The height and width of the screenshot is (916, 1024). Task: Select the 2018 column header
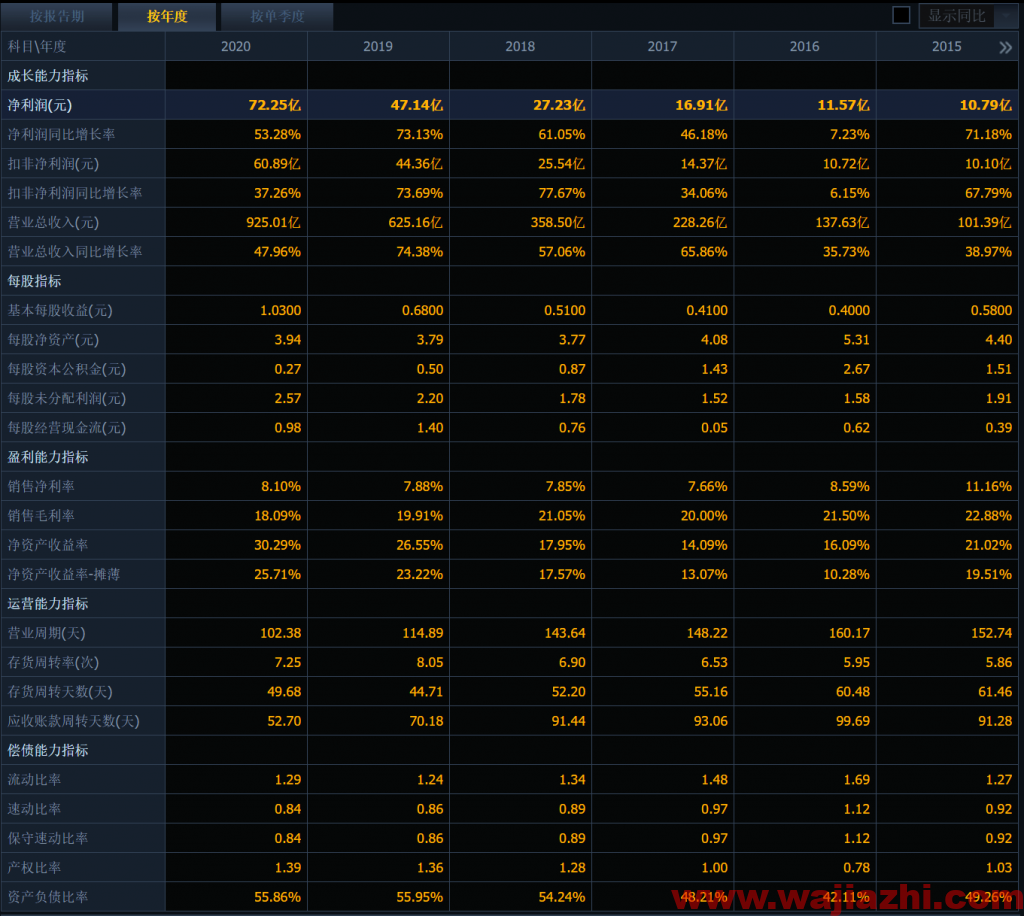coord(520,46)
